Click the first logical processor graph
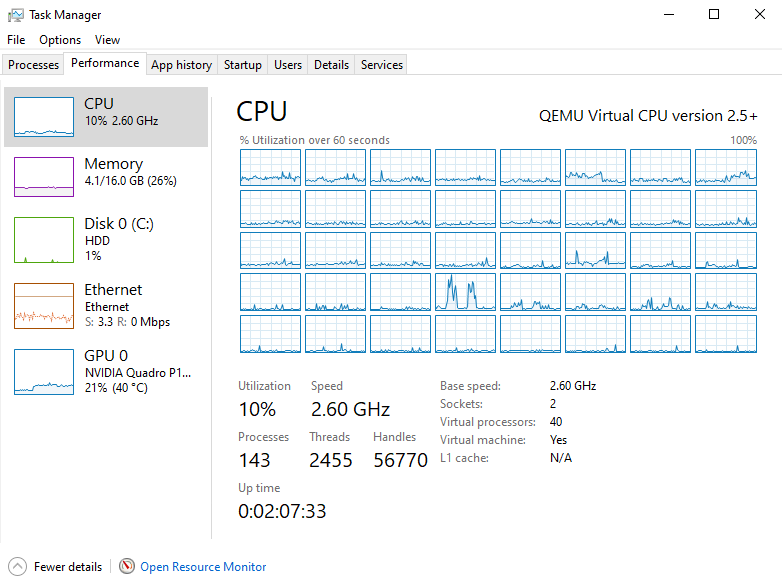 270,167
